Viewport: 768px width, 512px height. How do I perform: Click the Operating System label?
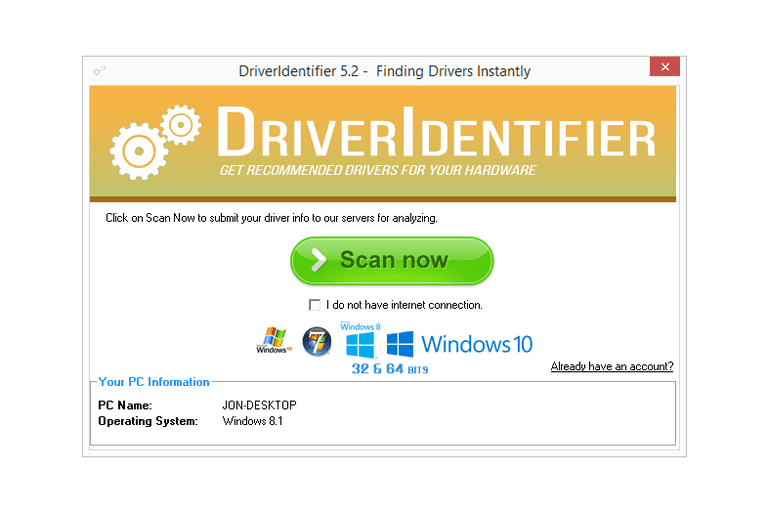click(148, 421)
